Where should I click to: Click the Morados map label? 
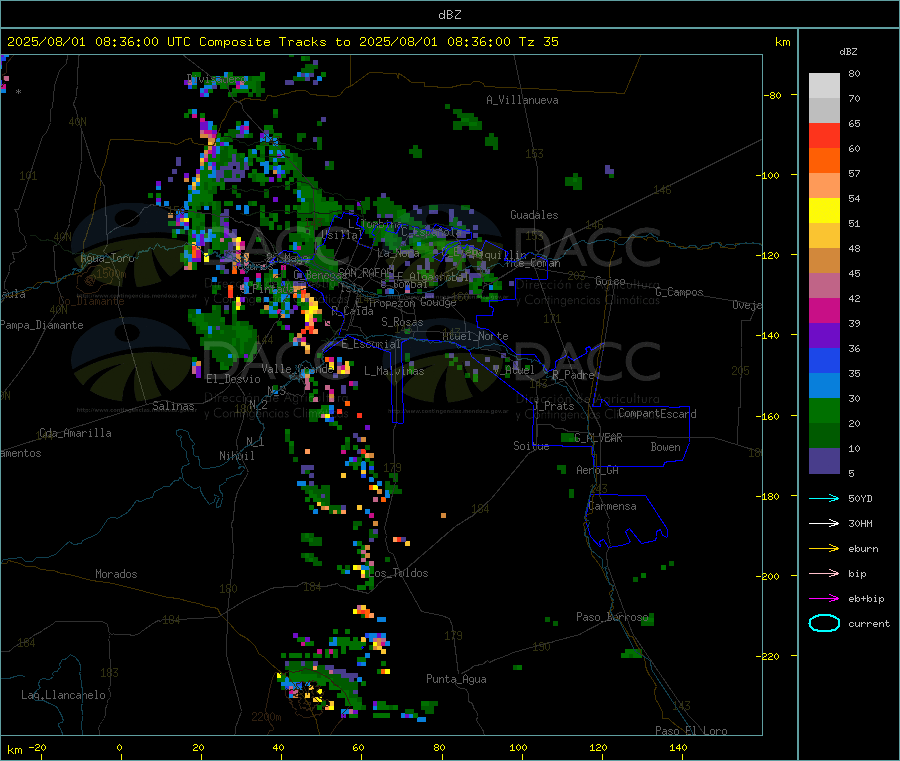(x=116, y=574)
